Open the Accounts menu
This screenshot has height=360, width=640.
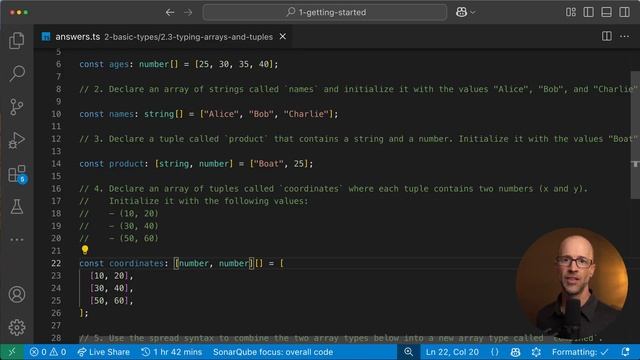pos(17,294)
